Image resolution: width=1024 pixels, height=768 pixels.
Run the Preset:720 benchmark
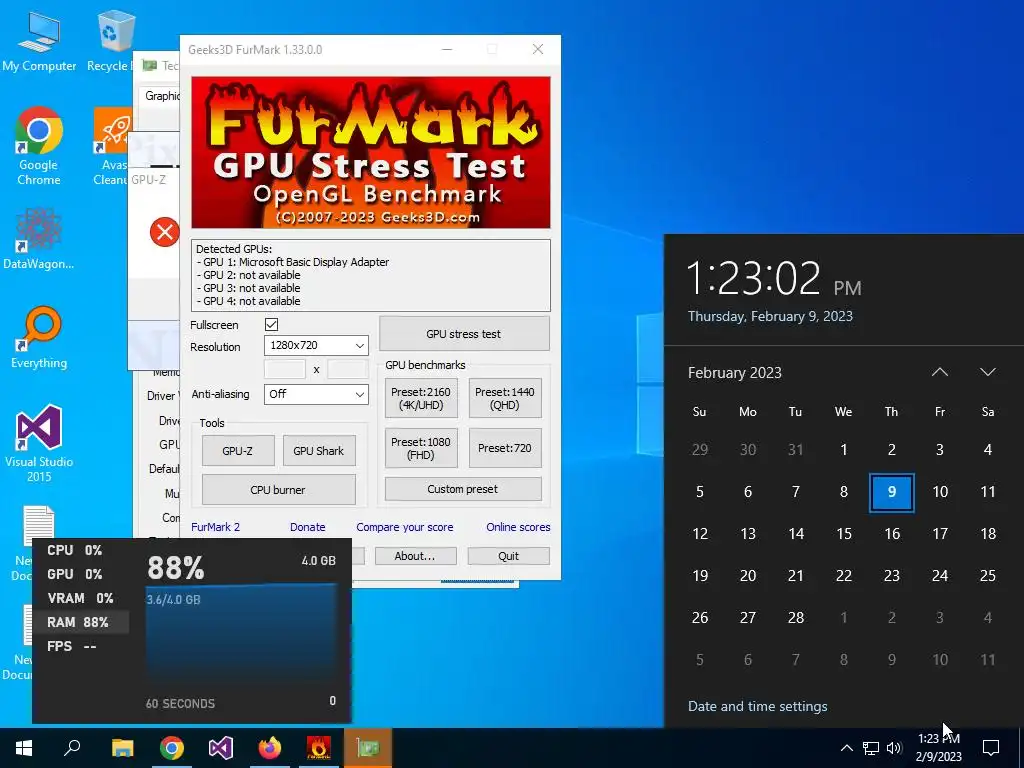click(505, 448)
